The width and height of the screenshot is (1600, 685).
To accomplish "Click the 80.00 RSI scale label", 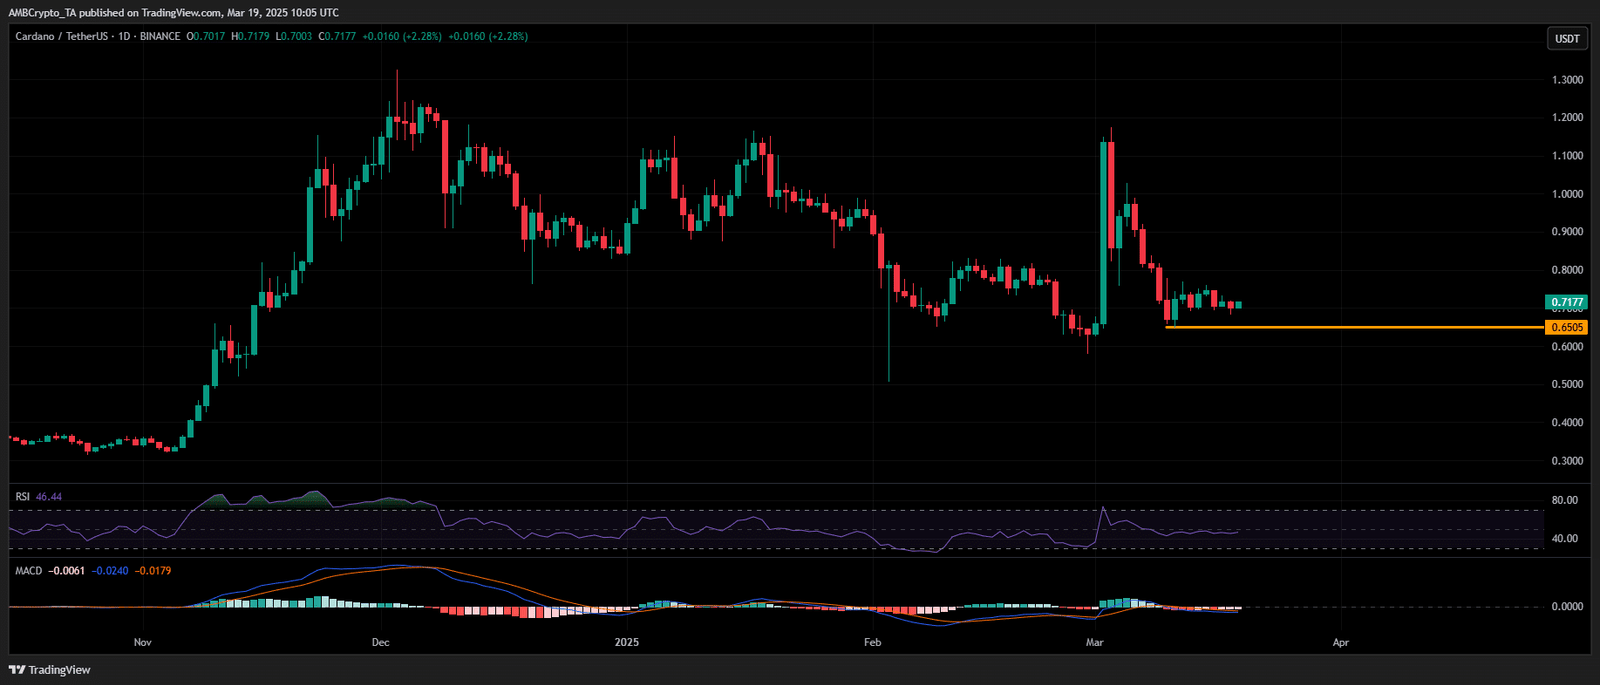I will [x=1564, y=500].
